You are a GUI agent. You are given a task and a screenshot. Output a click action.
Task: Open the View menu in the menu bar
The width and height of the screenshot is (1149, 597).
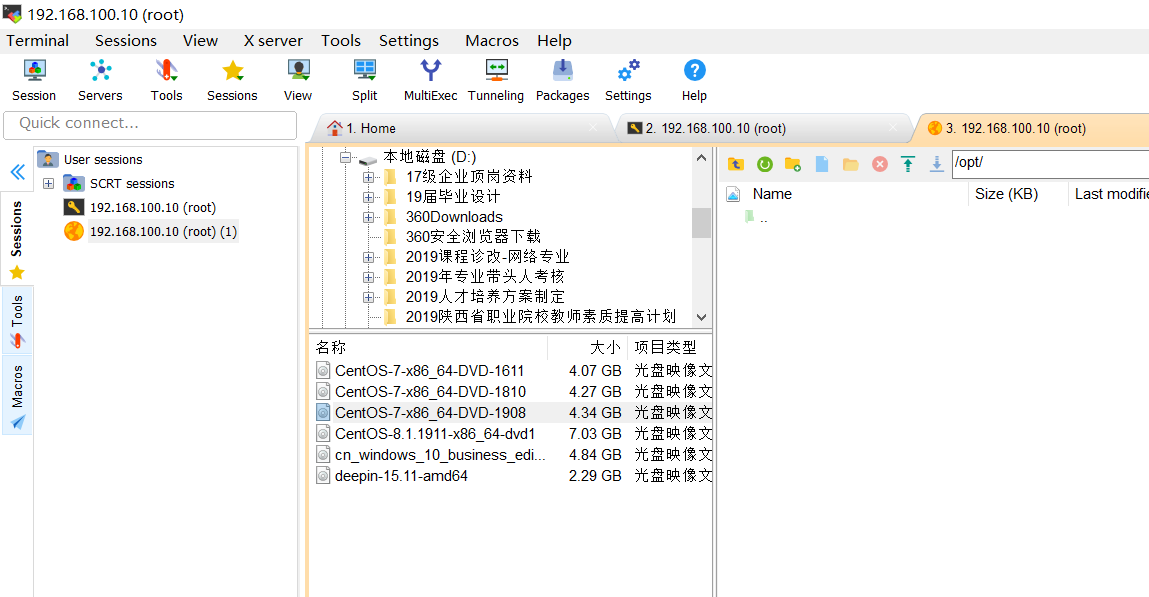coord(200,41)
